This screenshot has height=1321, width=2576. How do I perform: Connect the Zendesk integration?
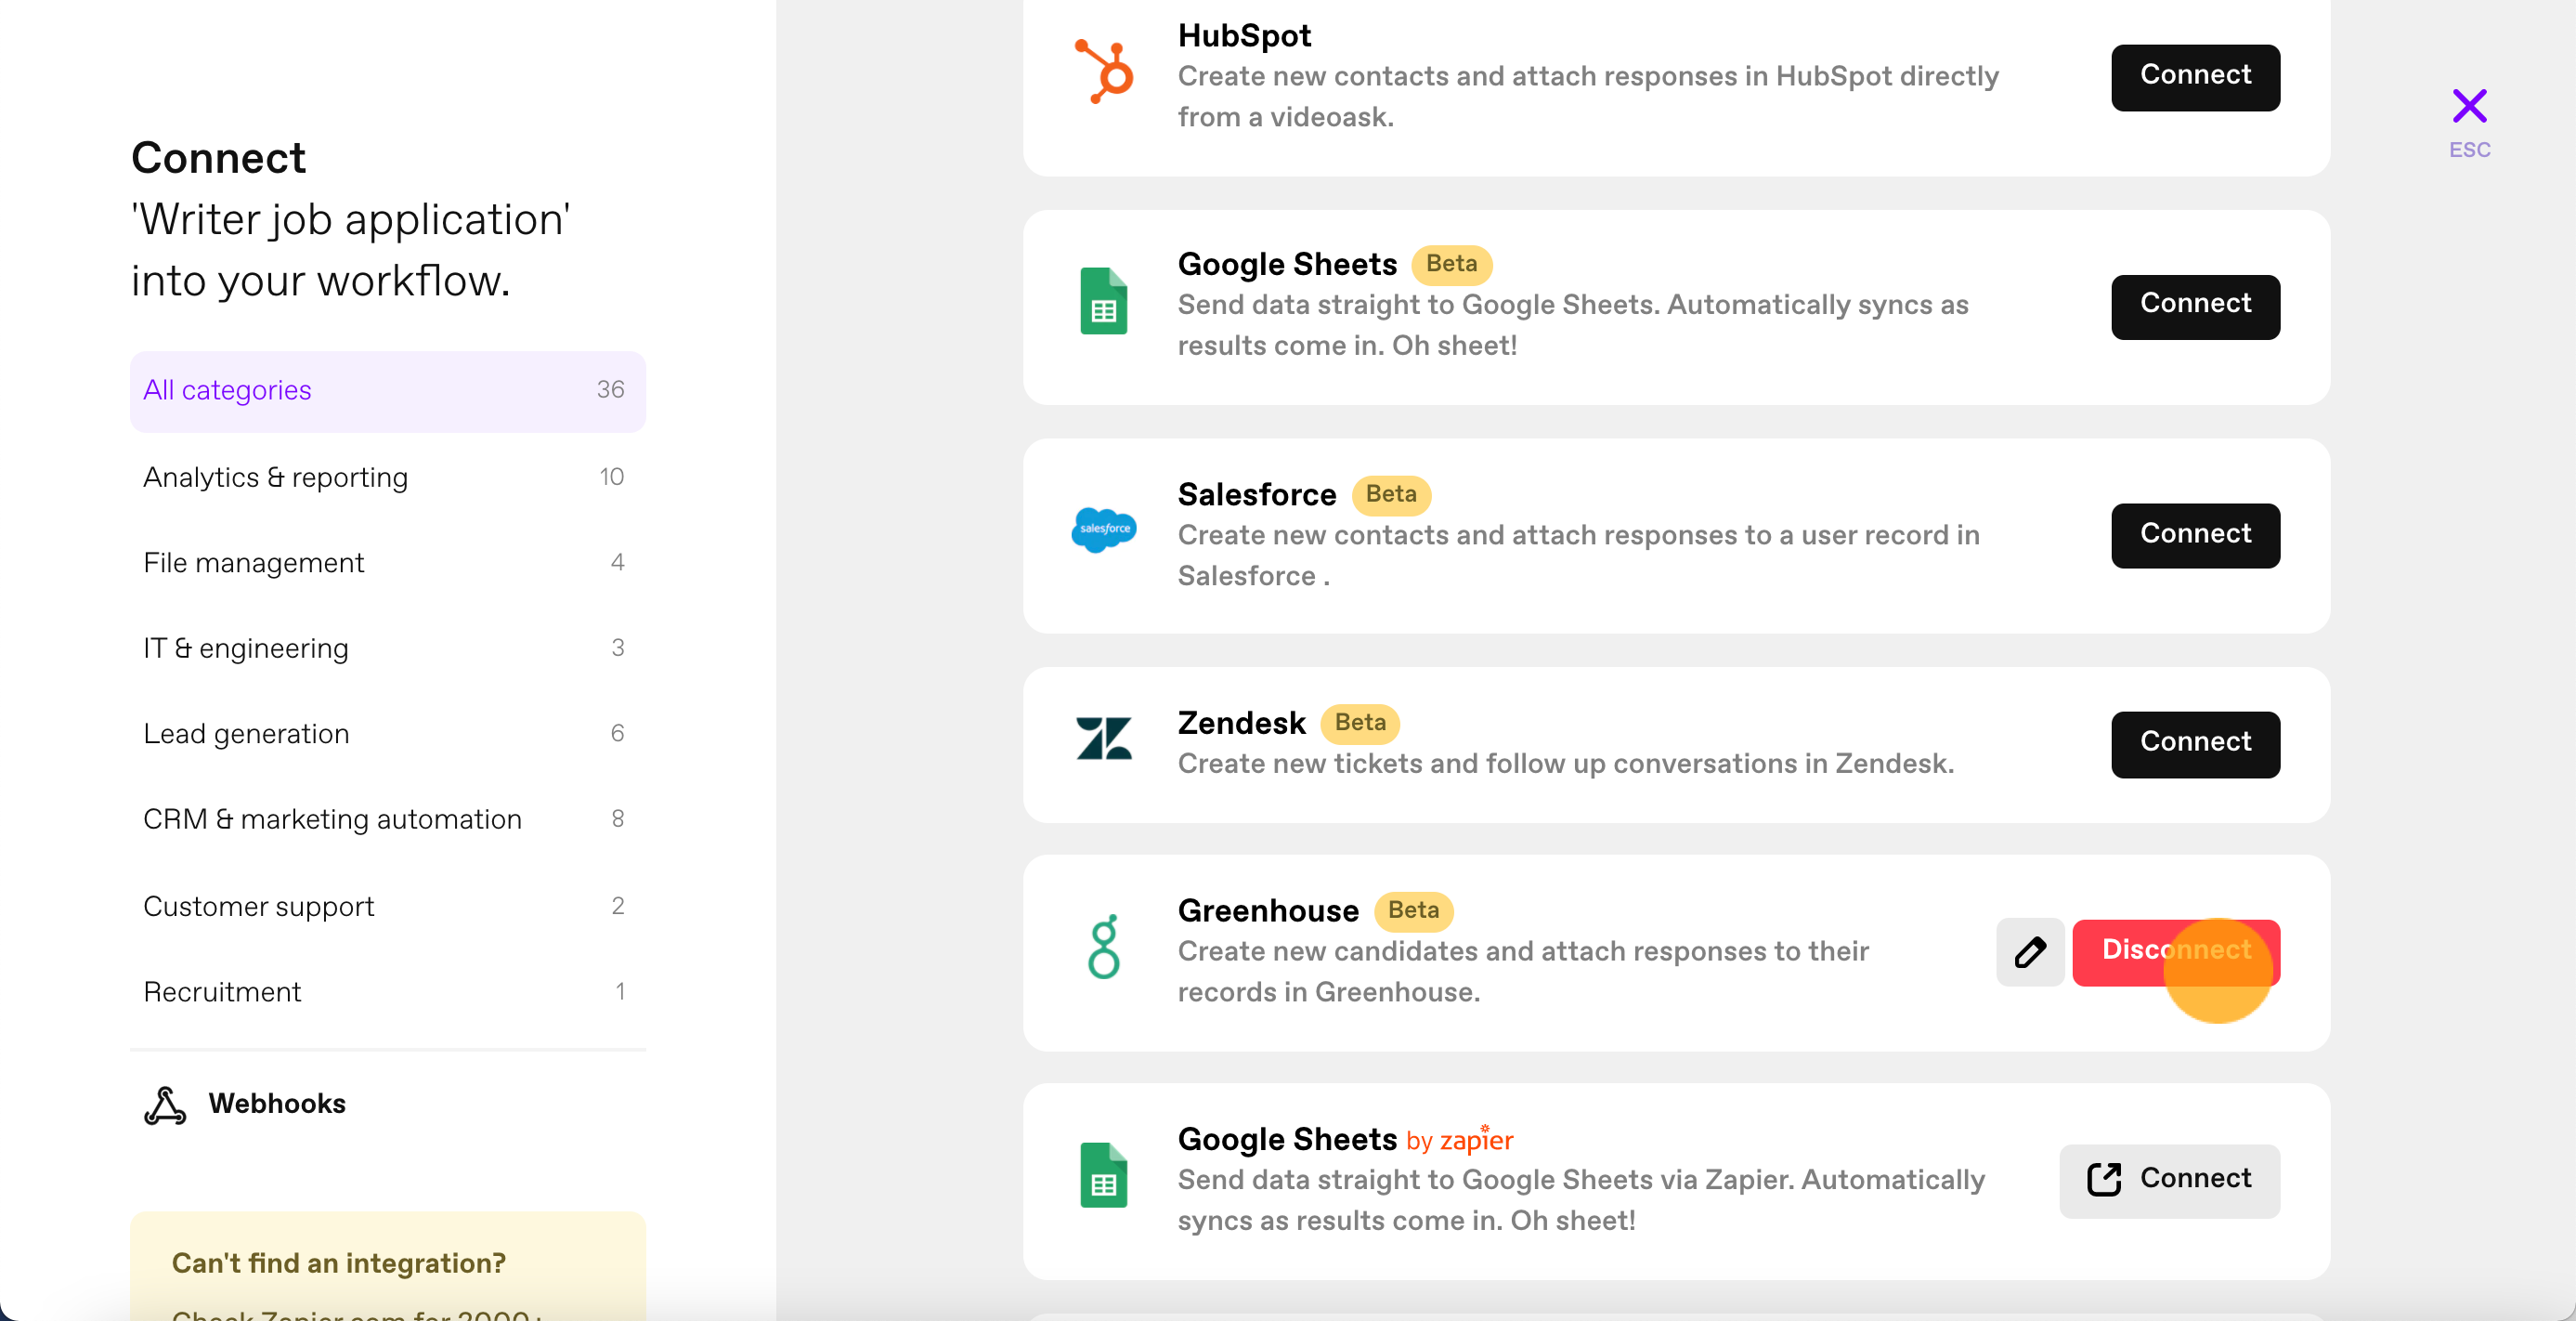pyautogui.click(x=2195, y=744)
